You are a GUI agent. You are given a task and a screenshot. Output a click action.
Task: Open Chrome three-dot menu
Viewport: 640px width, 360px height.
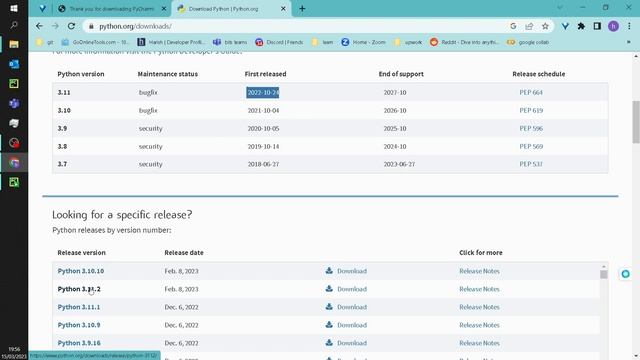click(x=629, y=26)
